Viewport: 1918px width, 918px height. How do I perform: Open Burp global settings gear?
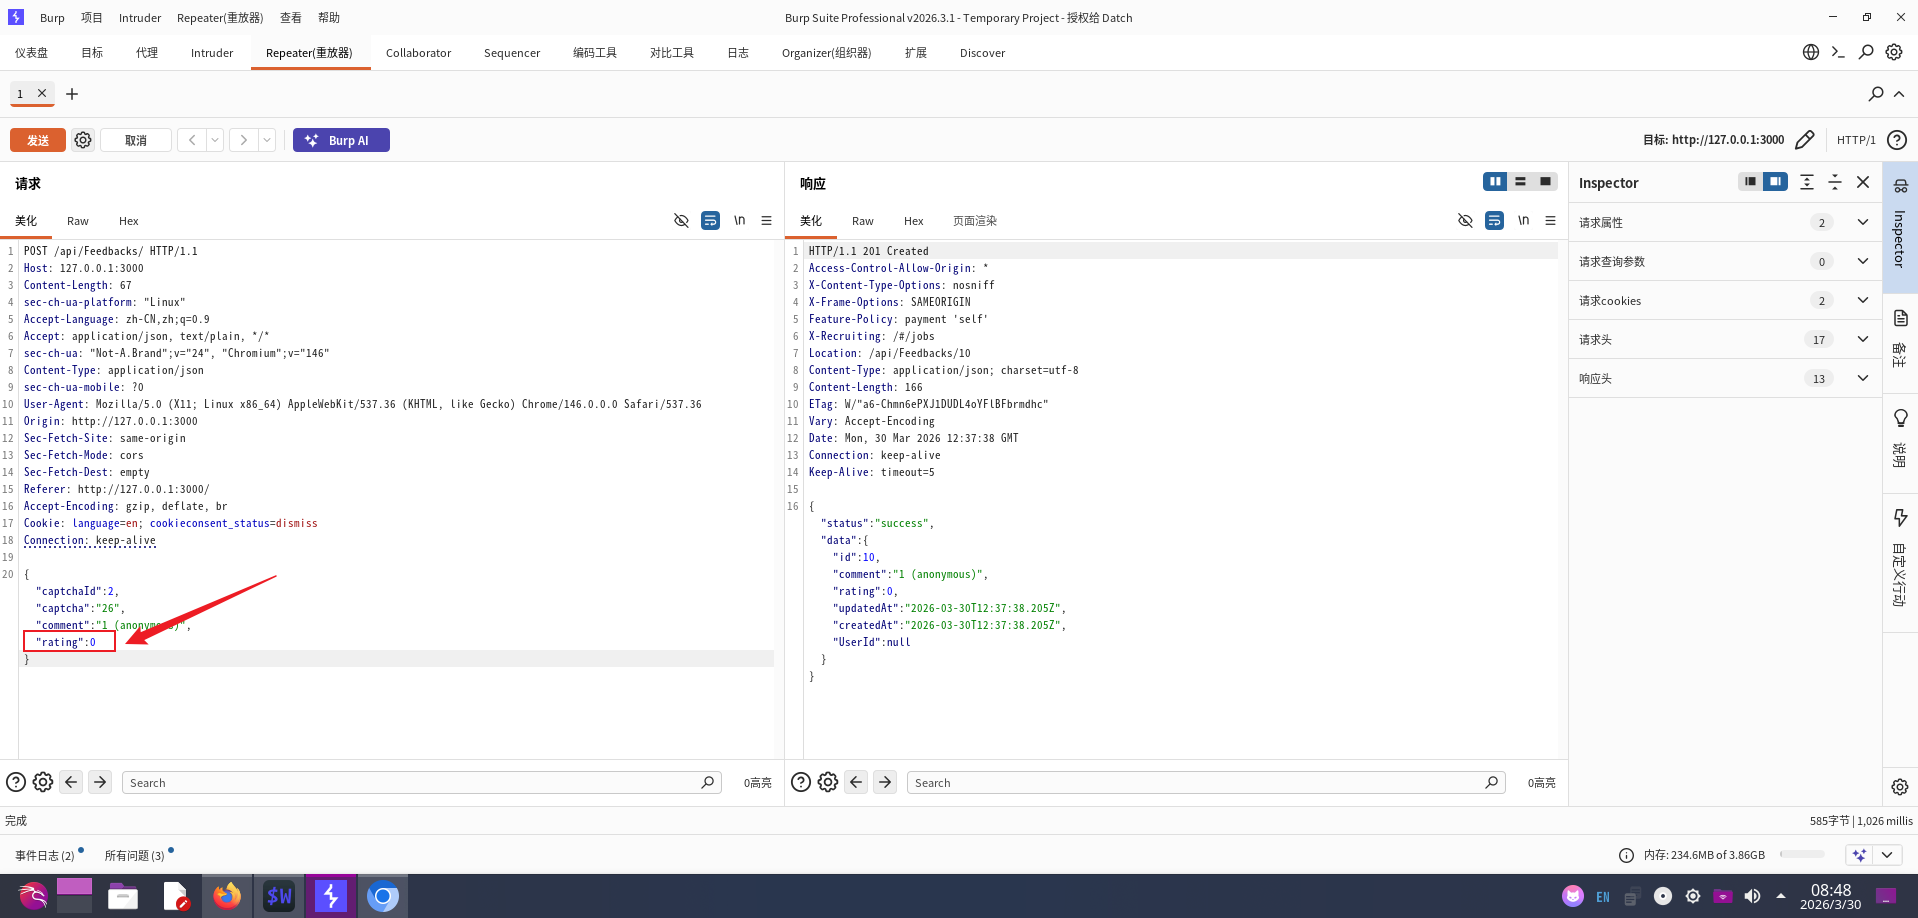[1894, 52]
